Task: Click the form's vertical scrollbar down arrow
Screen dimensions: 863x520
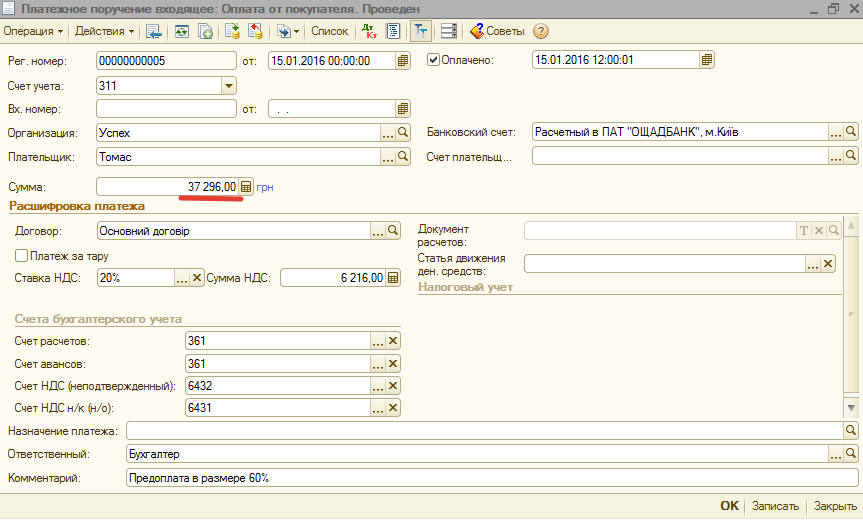Action: tap(852, 408)
